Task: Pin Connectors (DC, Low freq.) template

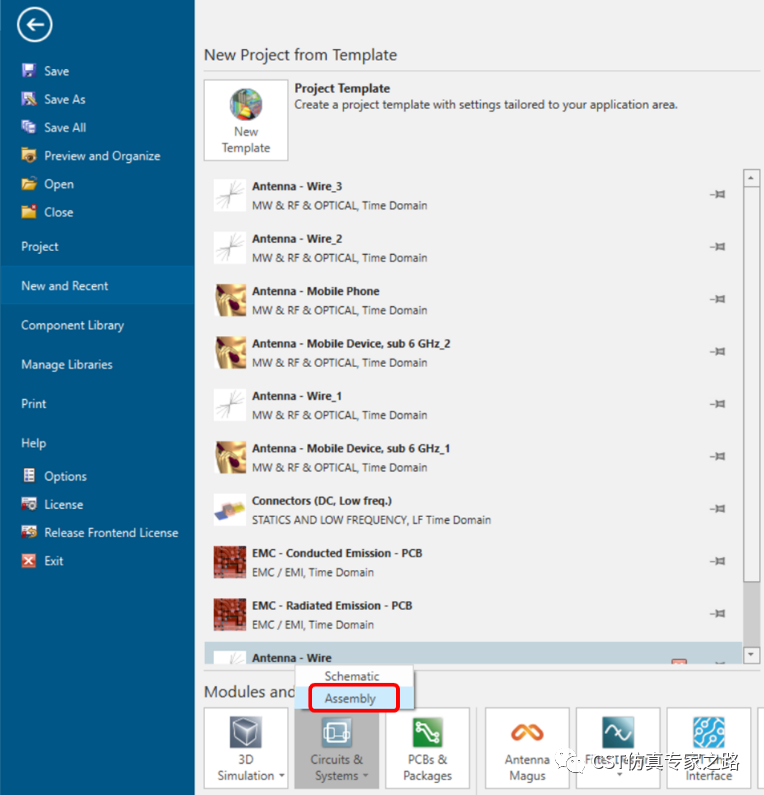Action: point(717,509)
